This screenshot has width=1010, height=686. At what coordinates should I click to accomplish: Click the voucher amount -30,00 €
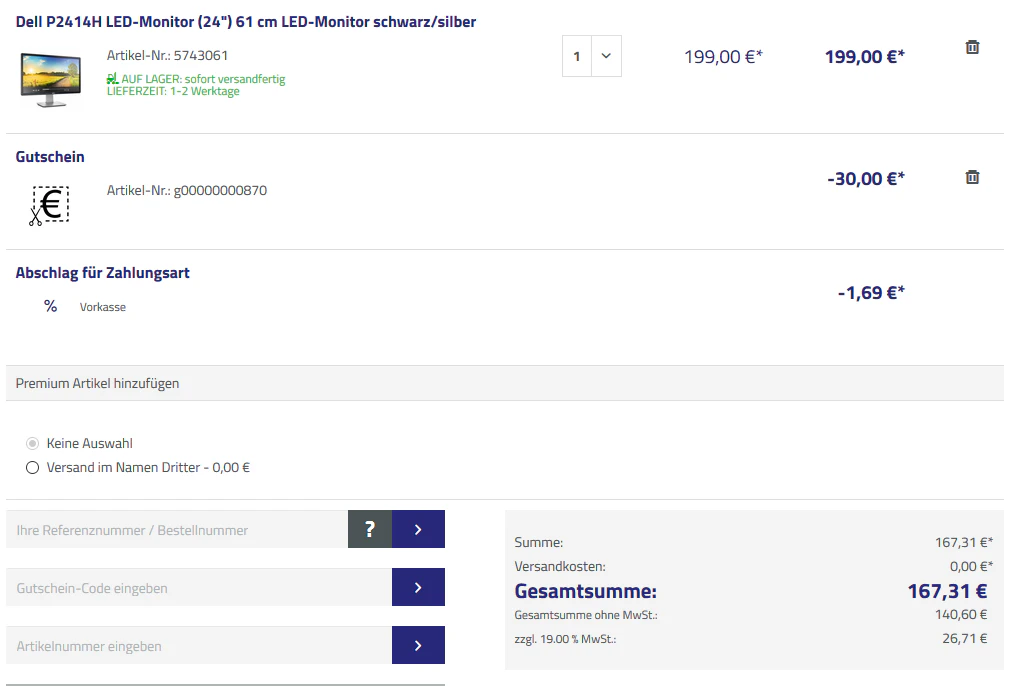(x=866, y=178)
